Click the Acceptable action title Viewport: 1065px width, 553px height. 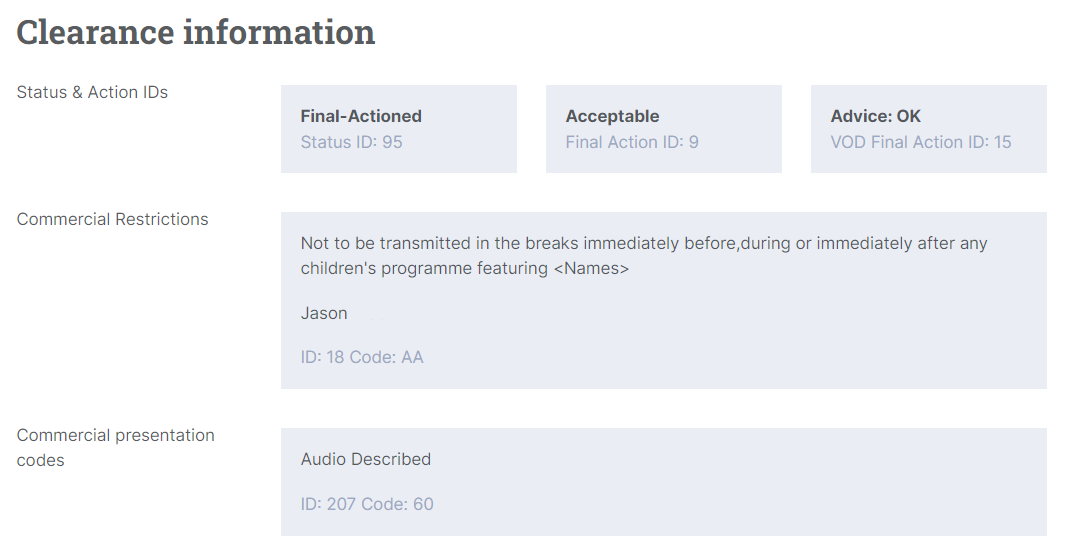point(612,116)
